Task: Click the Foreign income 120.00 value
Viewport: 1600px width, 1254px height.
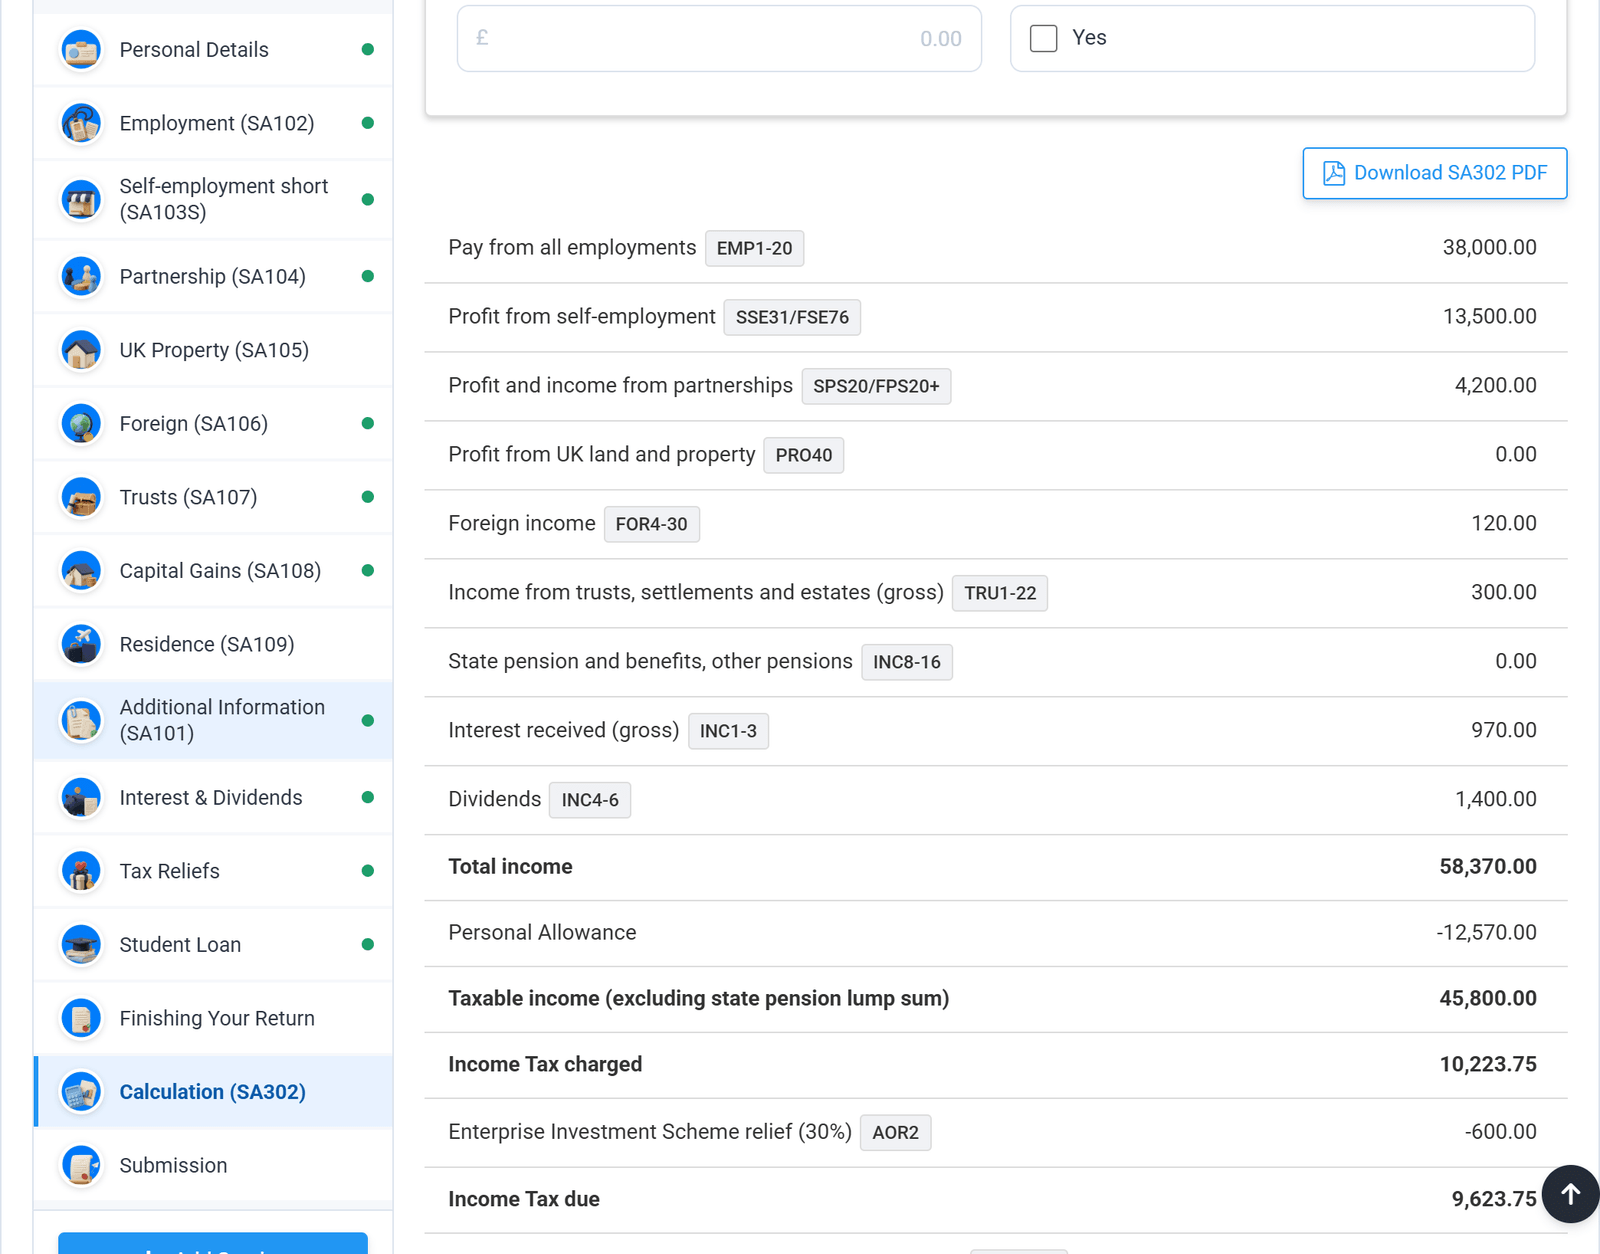Action: tap(1503, 524)
